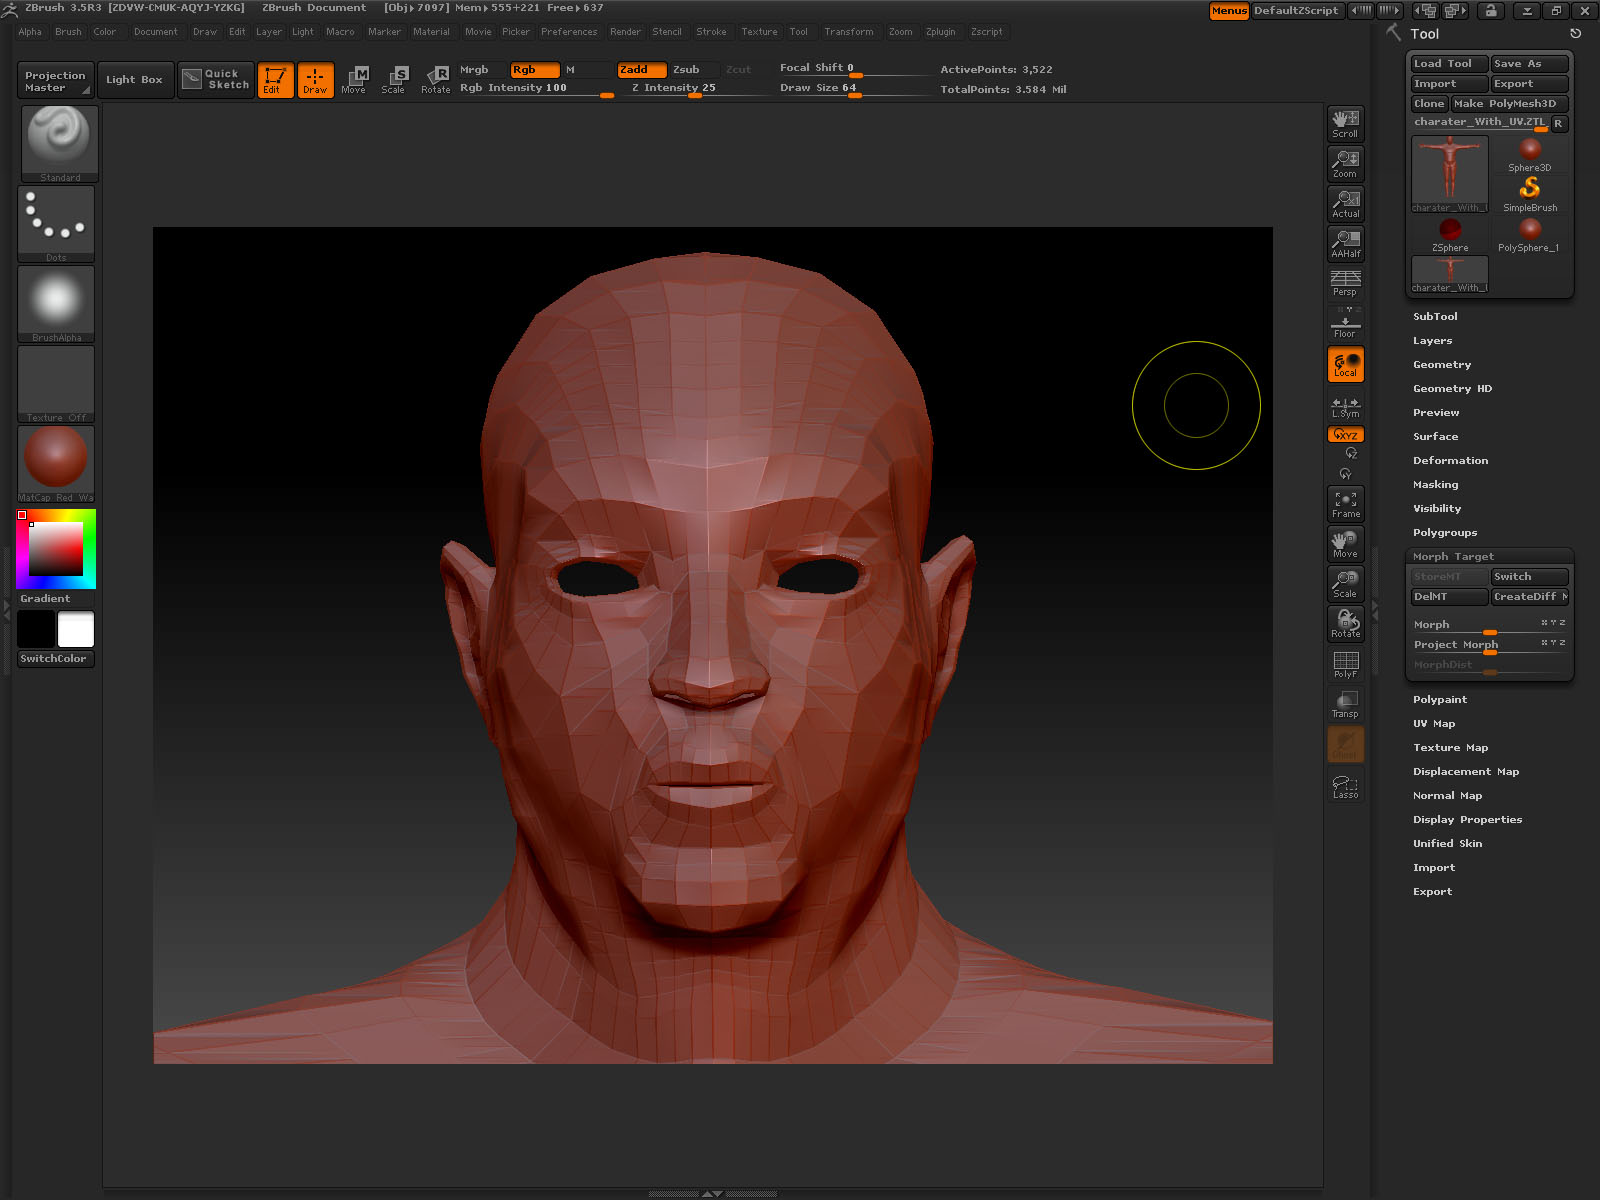Click Make PolyMesh3D button
The height and width of the screenshot is (1200, 1600).
pos(1510,104)
